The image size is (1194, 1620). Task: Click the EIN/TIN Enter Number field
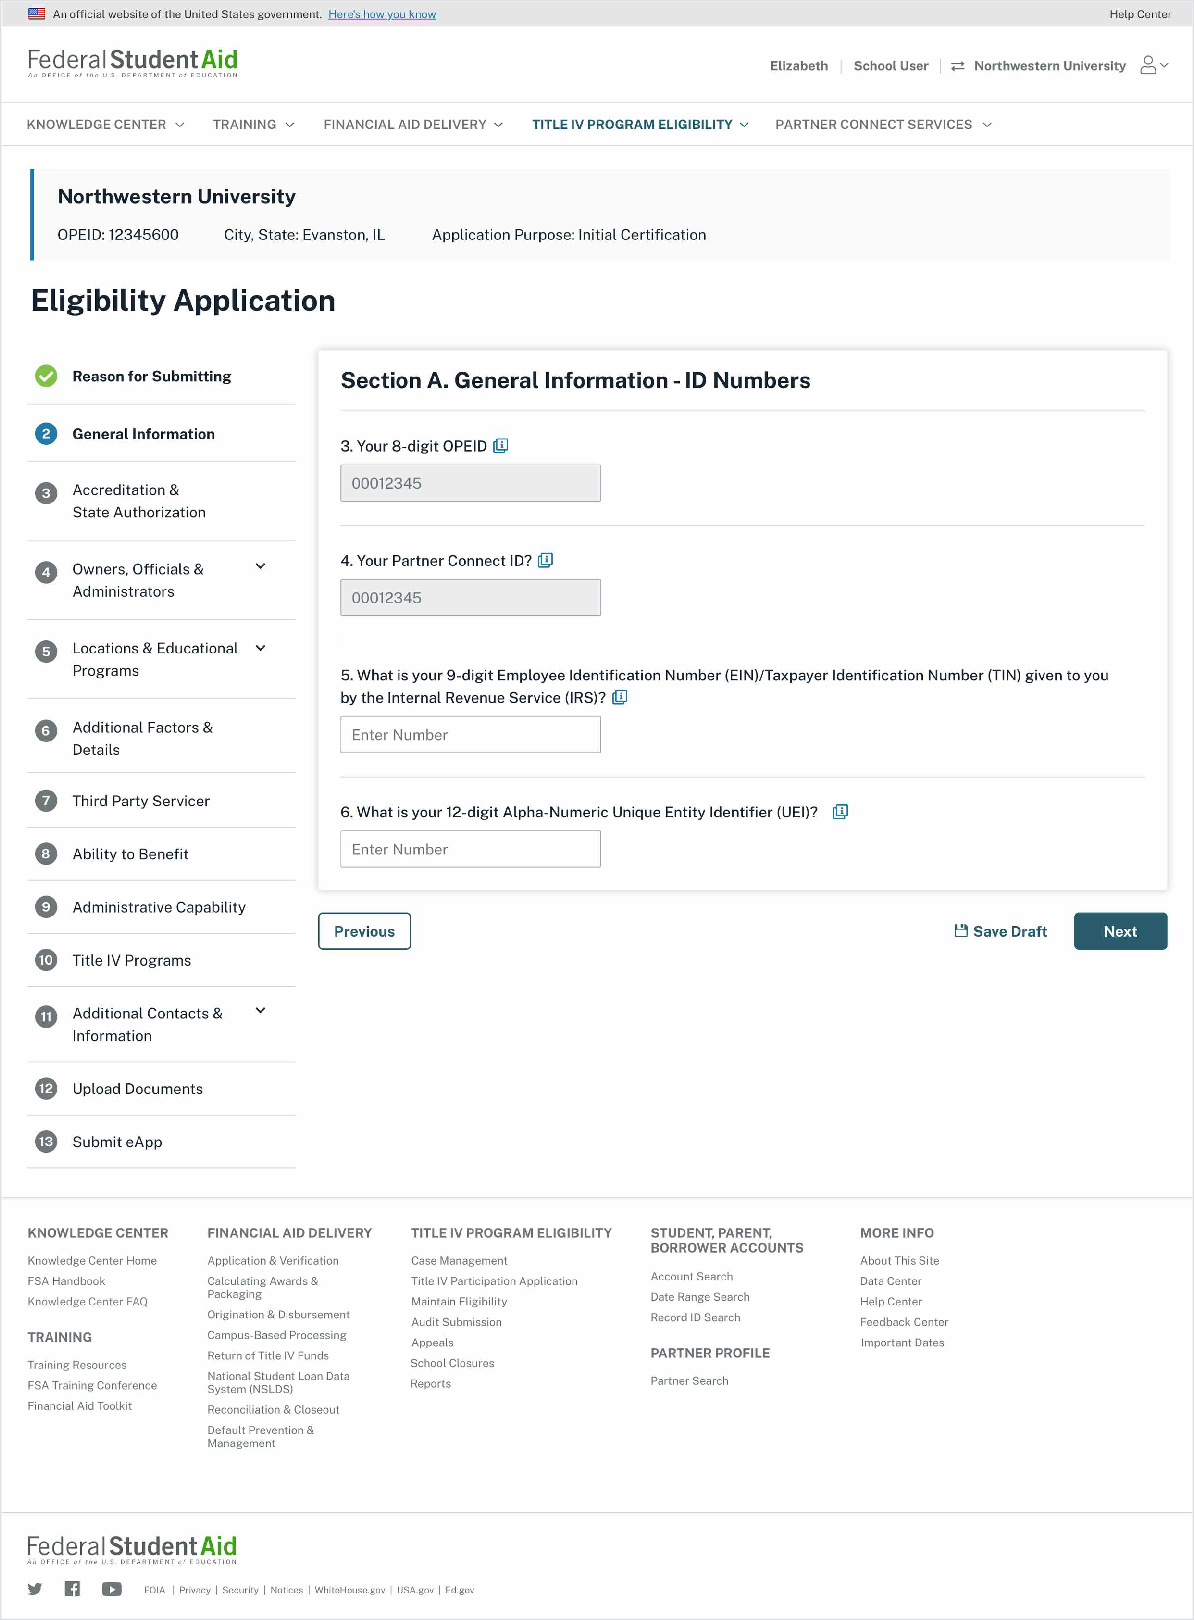pyautogui.click(x=470, y=735)
